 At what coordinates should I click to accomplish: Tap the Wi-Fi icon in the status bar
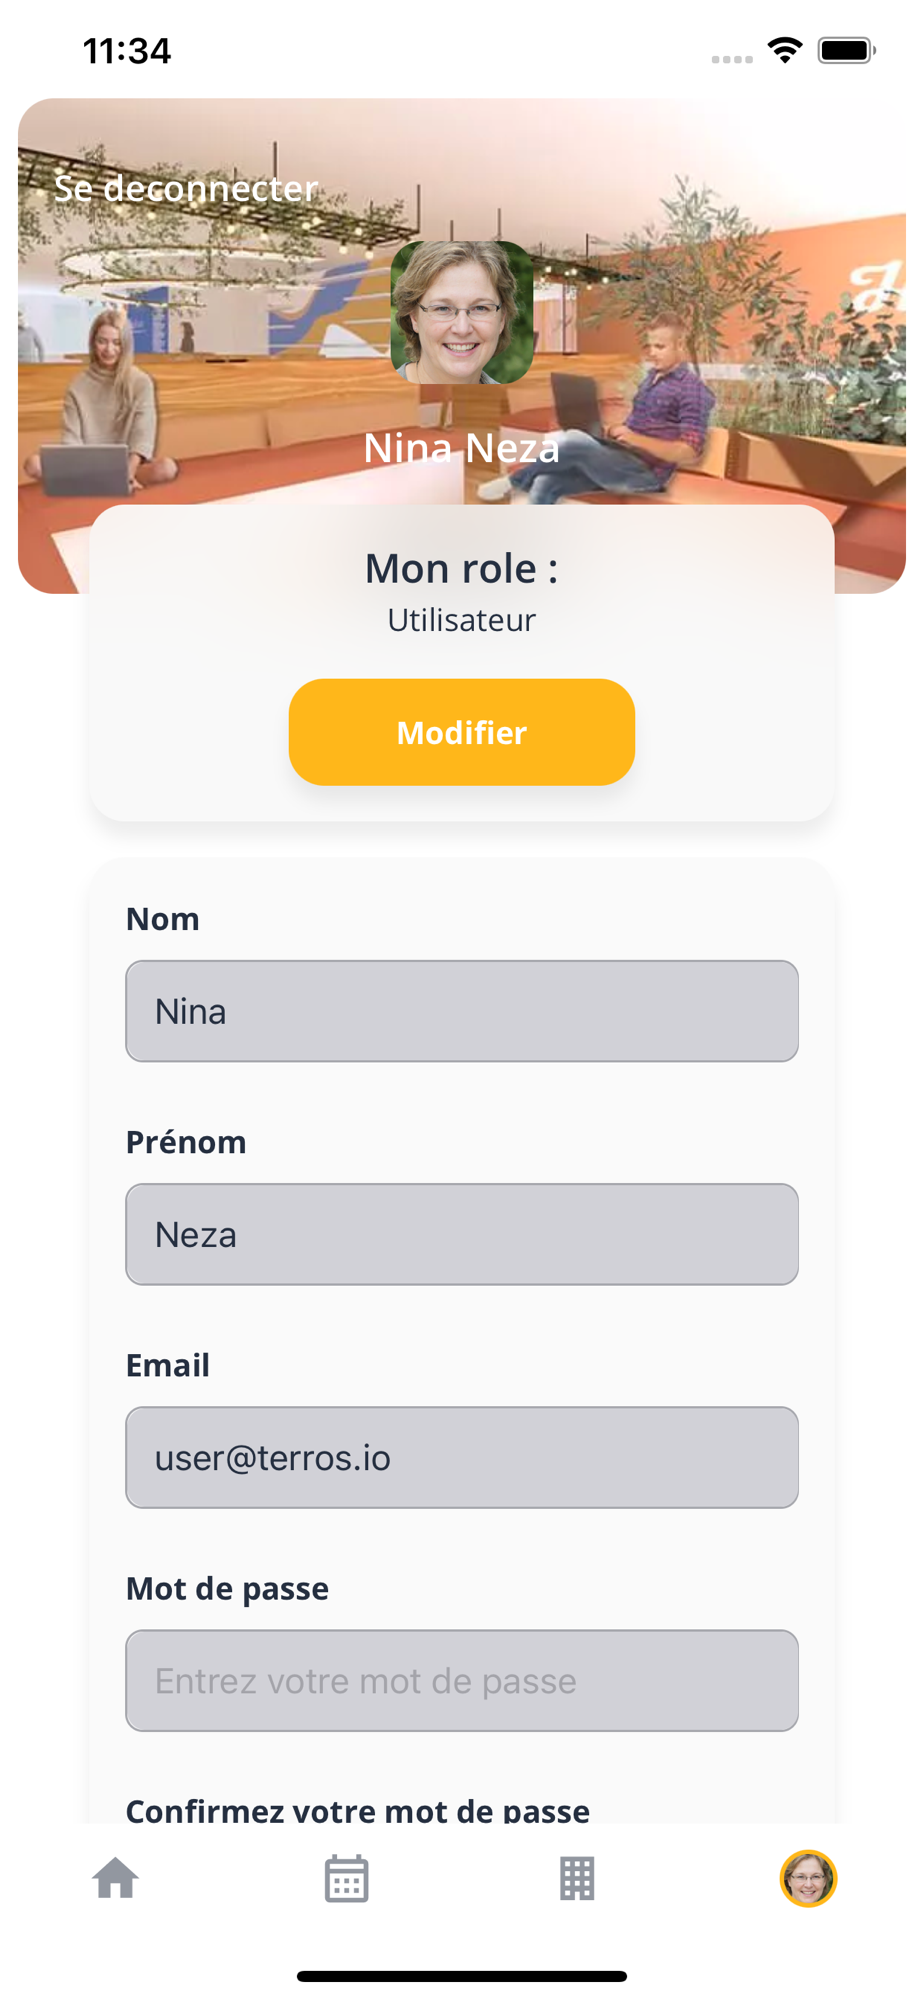786,50
